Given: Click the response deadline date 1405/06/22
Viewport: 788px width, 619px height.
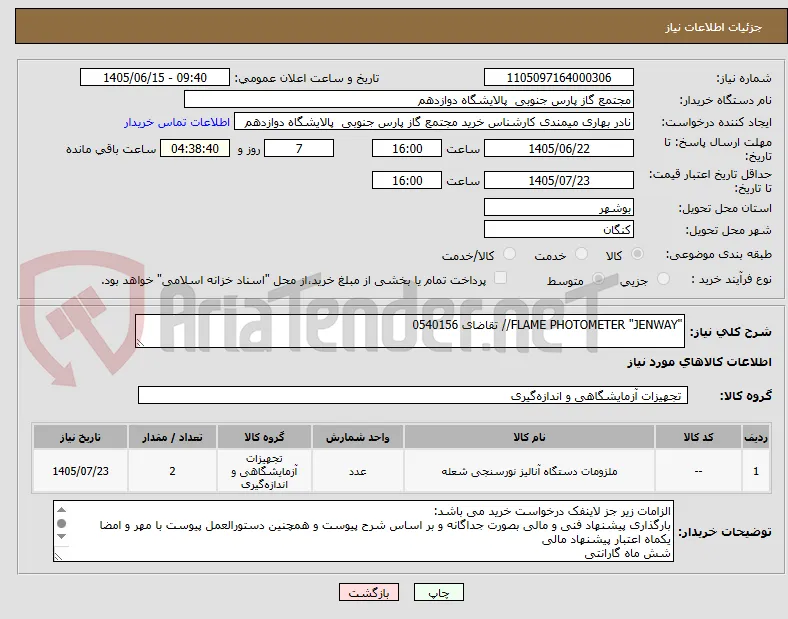Looking at the screenshot, I should point(558,149).
